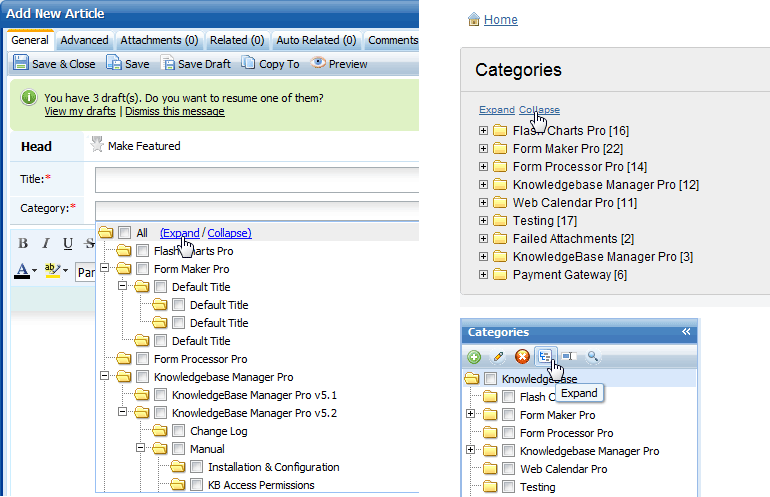The height and width of the screenshot is (497, 770).
Task: Switch to the Advanced tab
Action: 84,40
